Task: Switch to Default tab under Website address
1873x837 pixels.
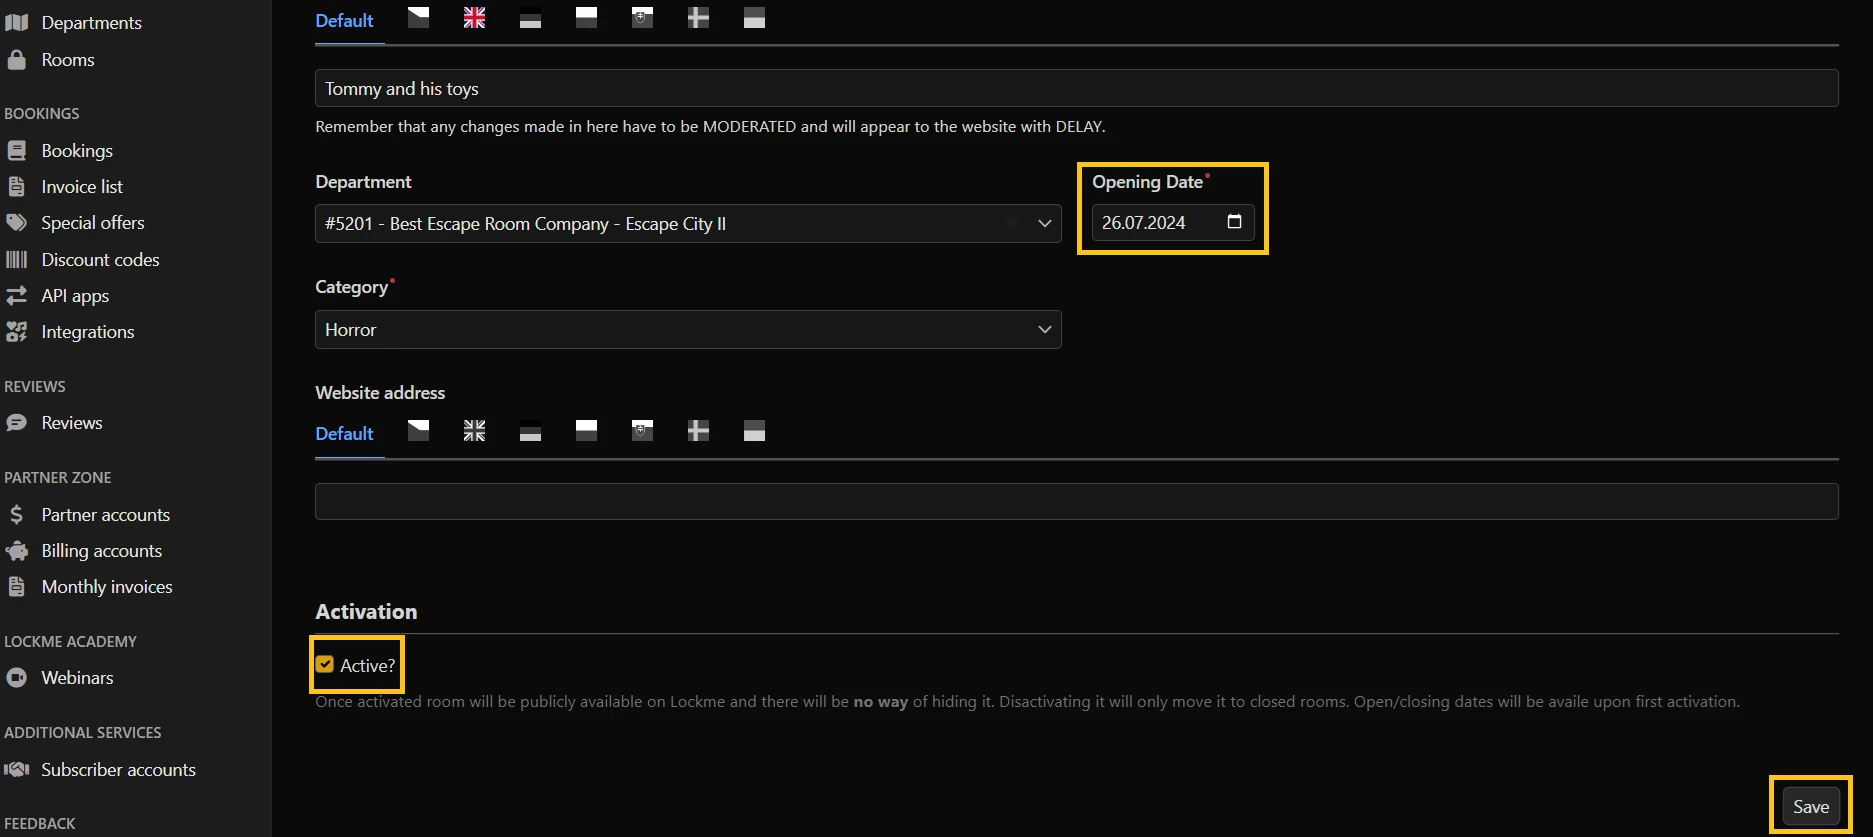Action: [x=344, y=434]
